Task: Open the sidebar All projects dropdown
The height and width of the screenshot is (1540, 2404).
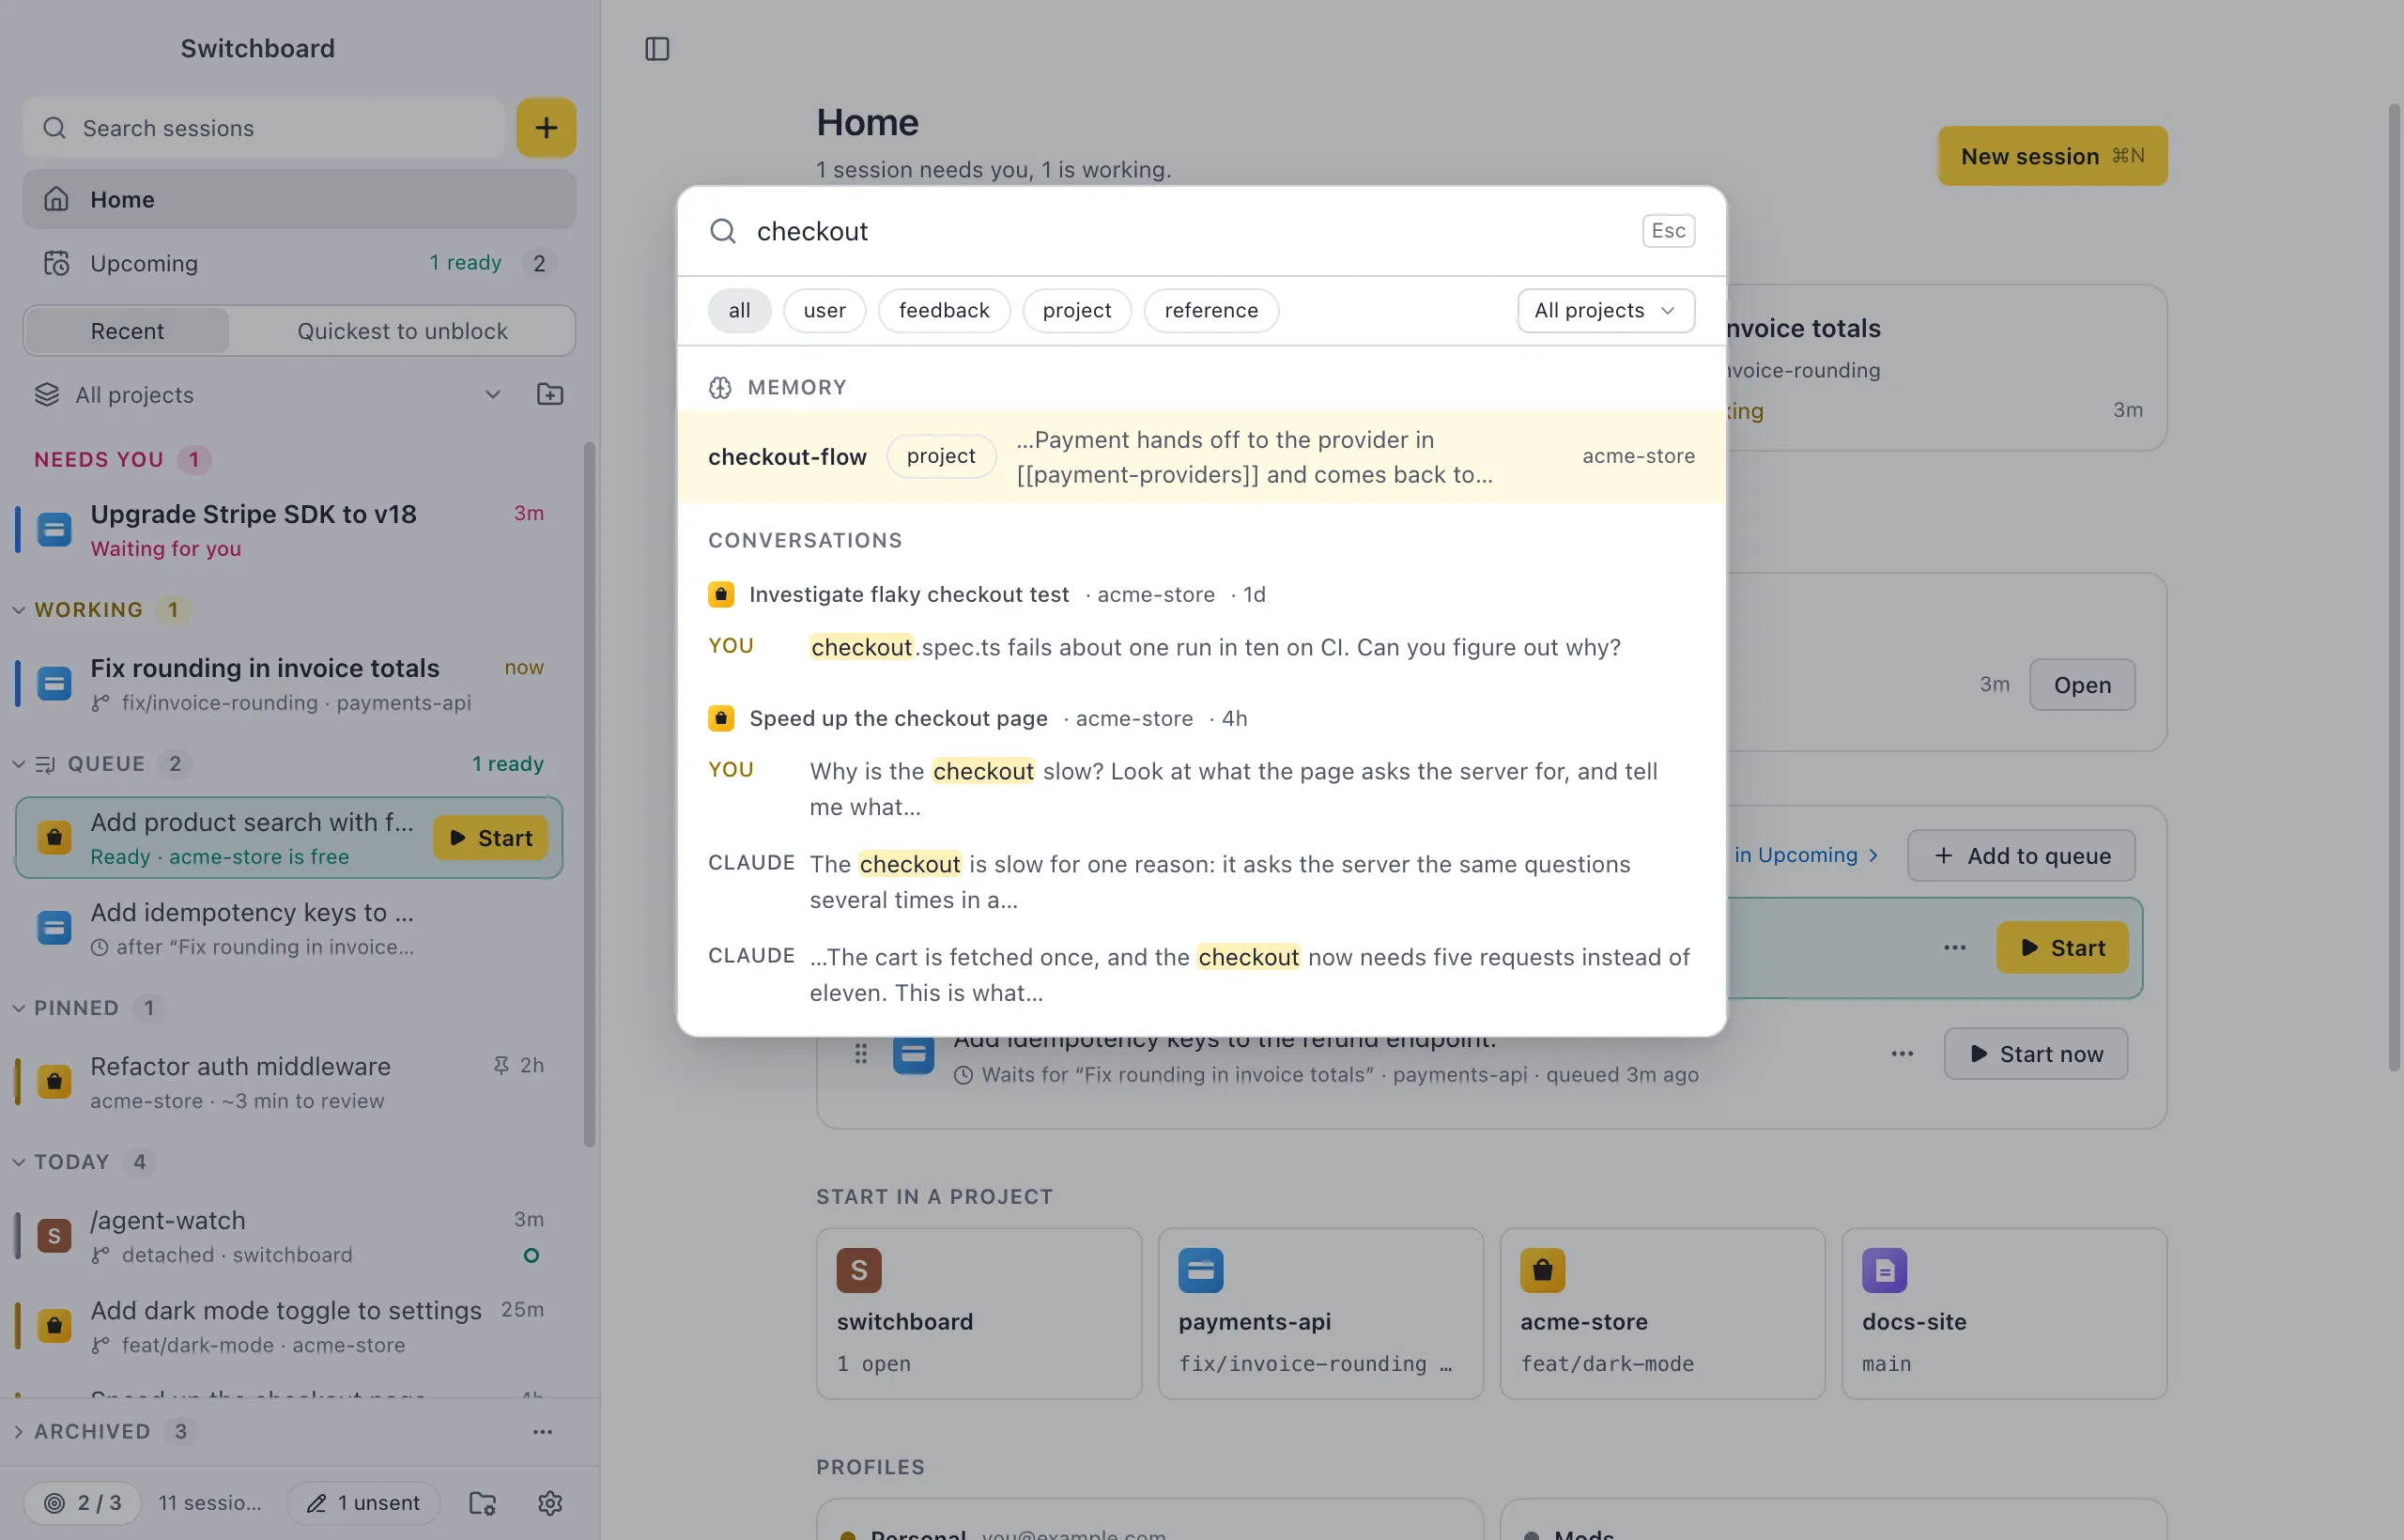Action: [x=268, y=394]
